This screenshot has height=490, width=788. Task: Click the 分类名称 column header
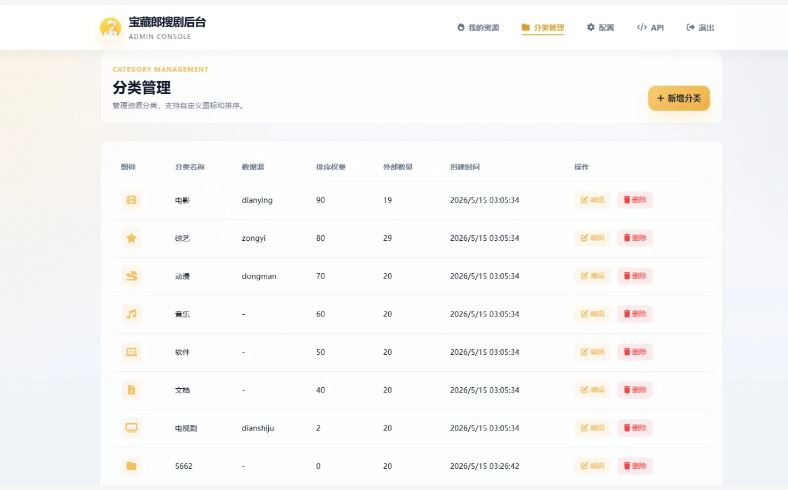pyautogui.click(x=190, y=167)
